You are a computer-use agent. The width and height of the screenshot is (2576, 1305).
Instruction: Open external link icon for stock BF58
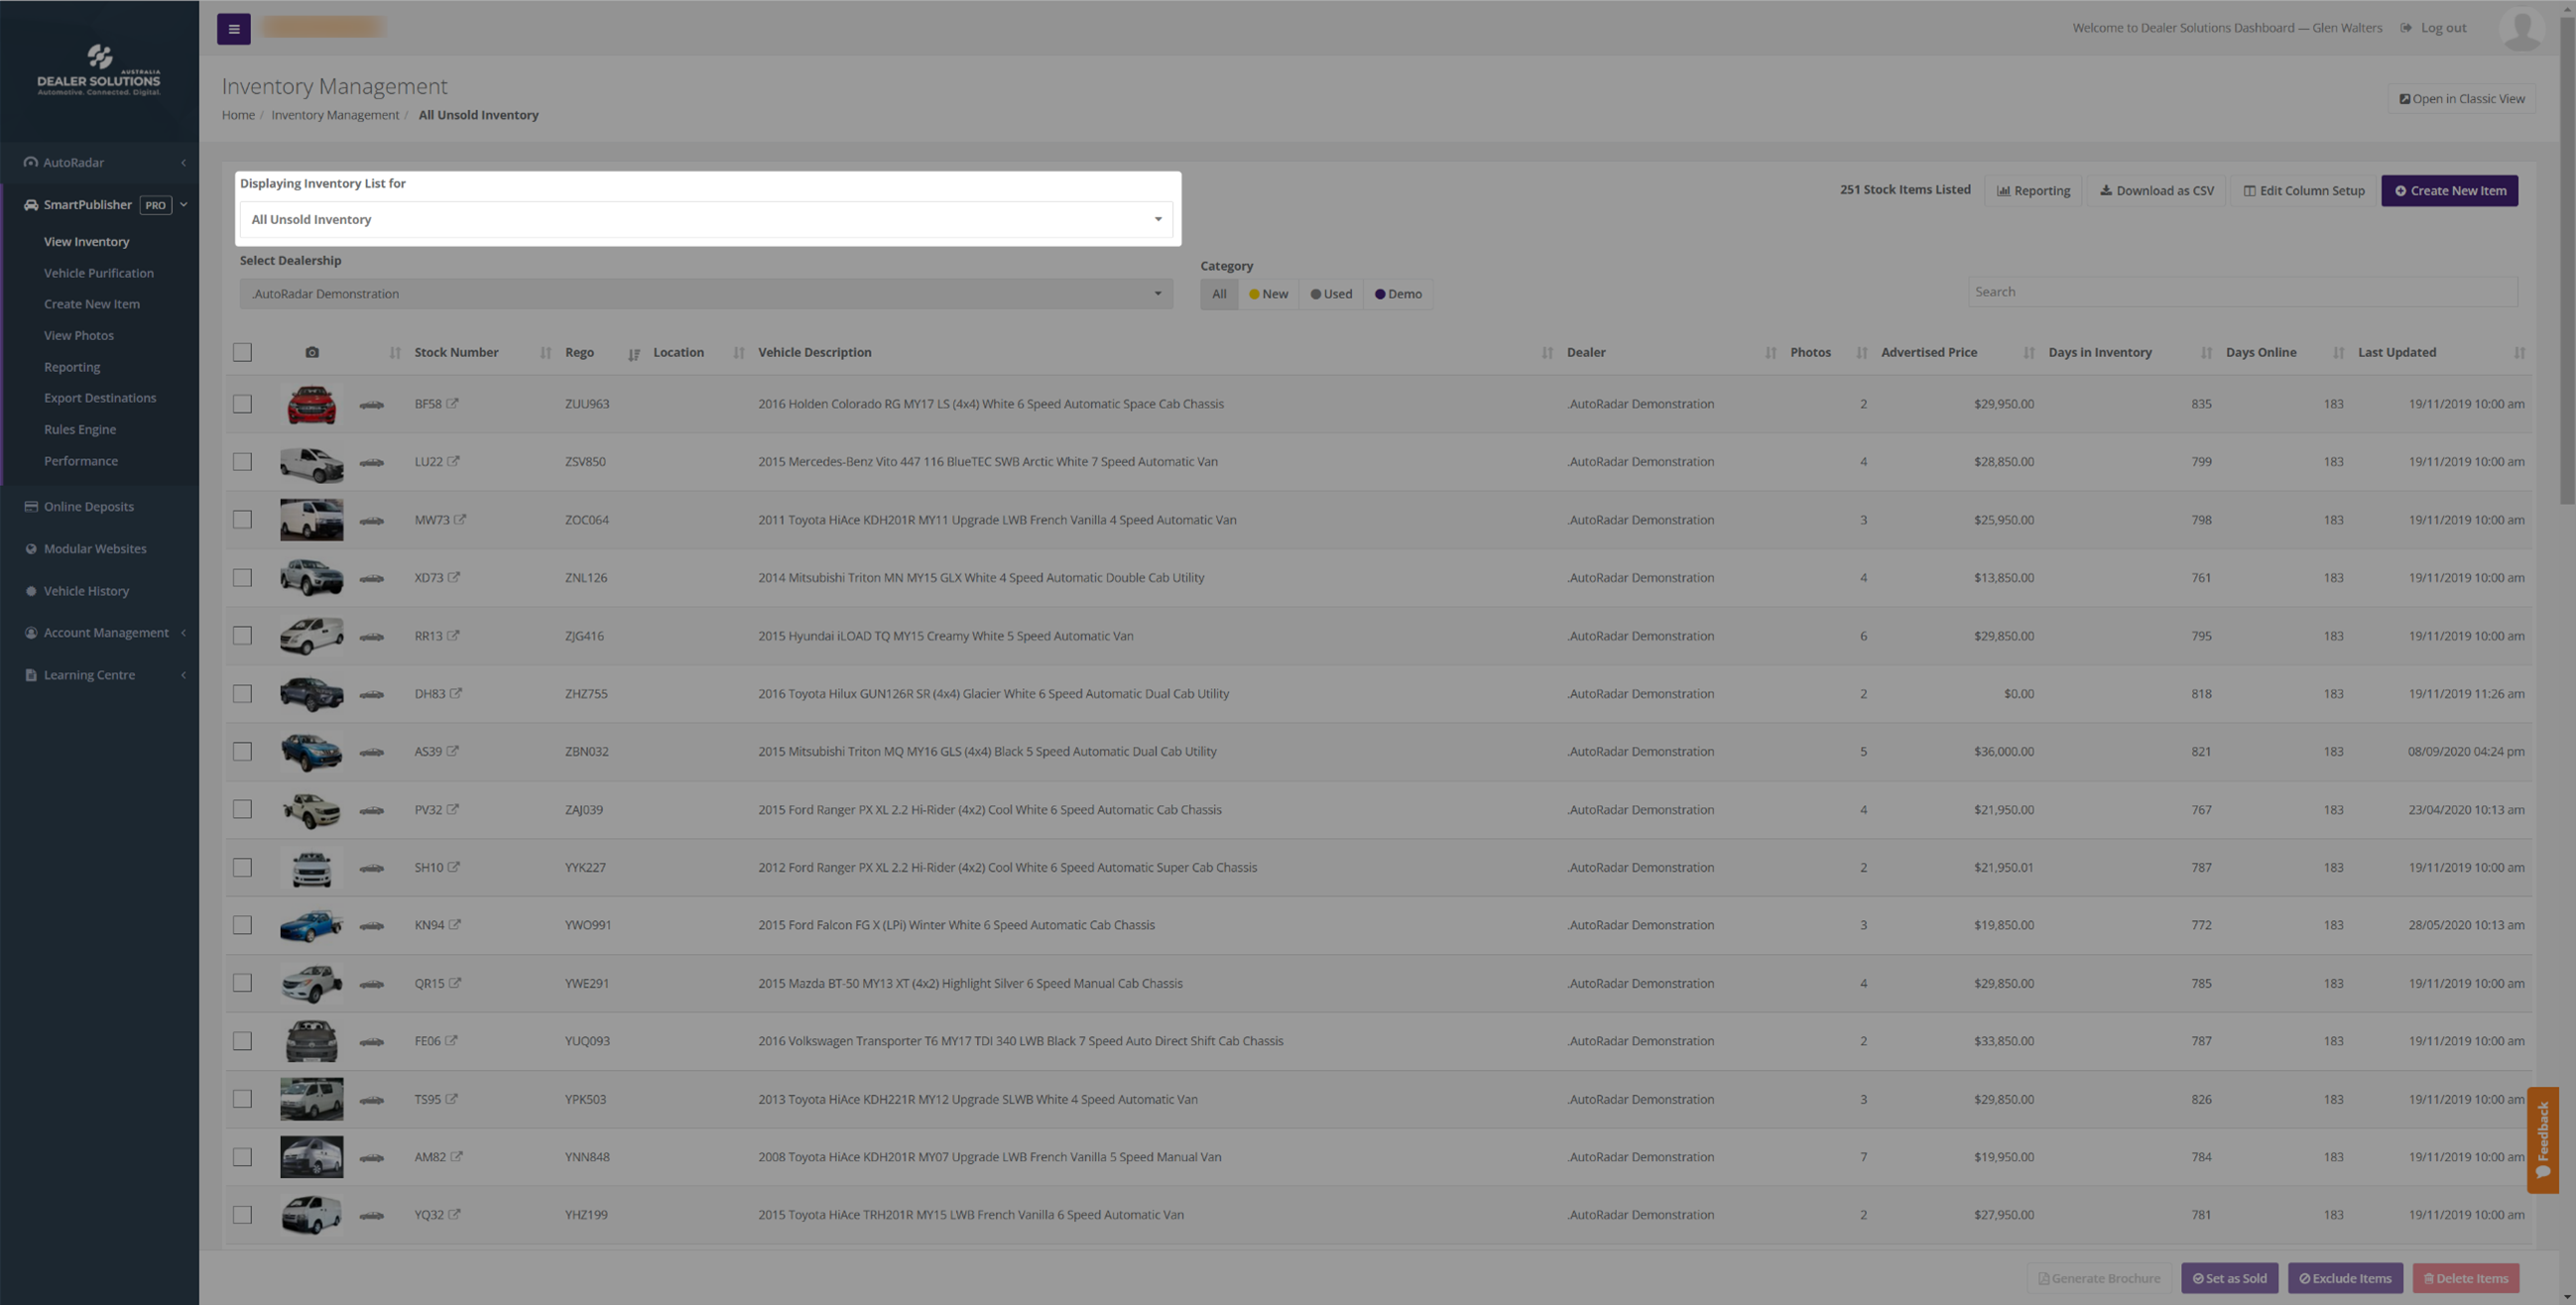452,404
